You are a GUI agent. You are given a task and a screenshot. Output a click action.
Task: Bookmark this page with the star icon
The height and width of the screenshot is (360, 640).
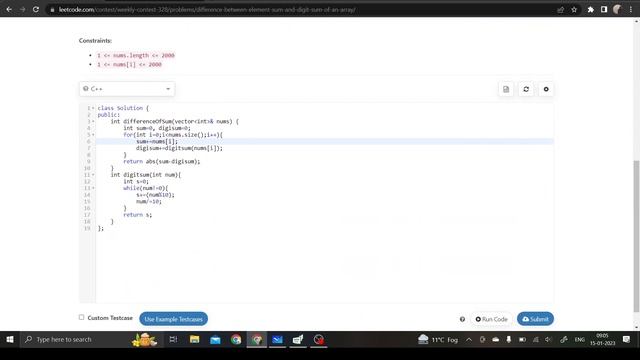pos(574,9)
